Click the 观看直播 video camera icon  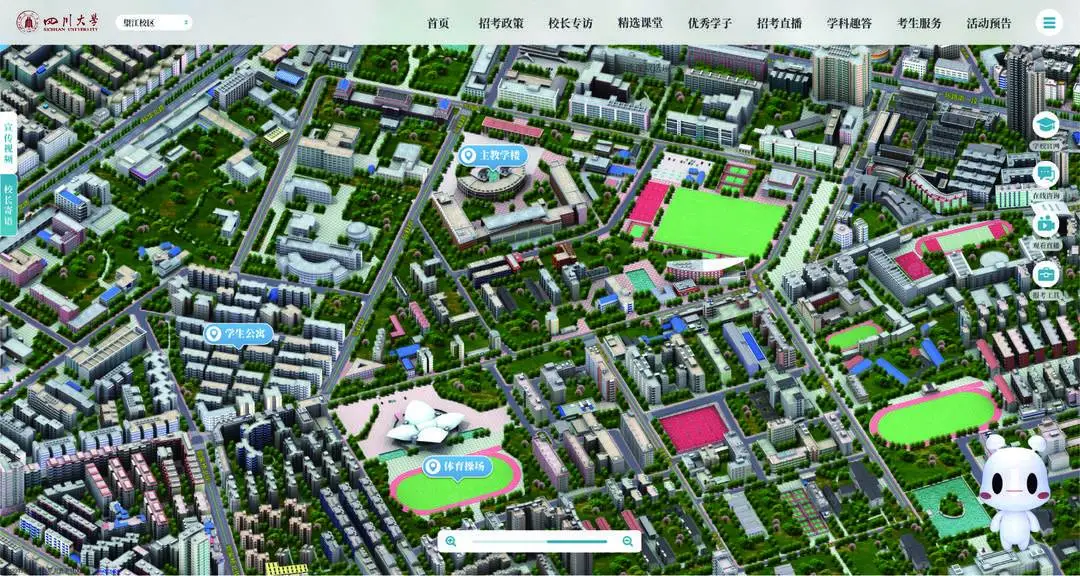click(1045, 224)
